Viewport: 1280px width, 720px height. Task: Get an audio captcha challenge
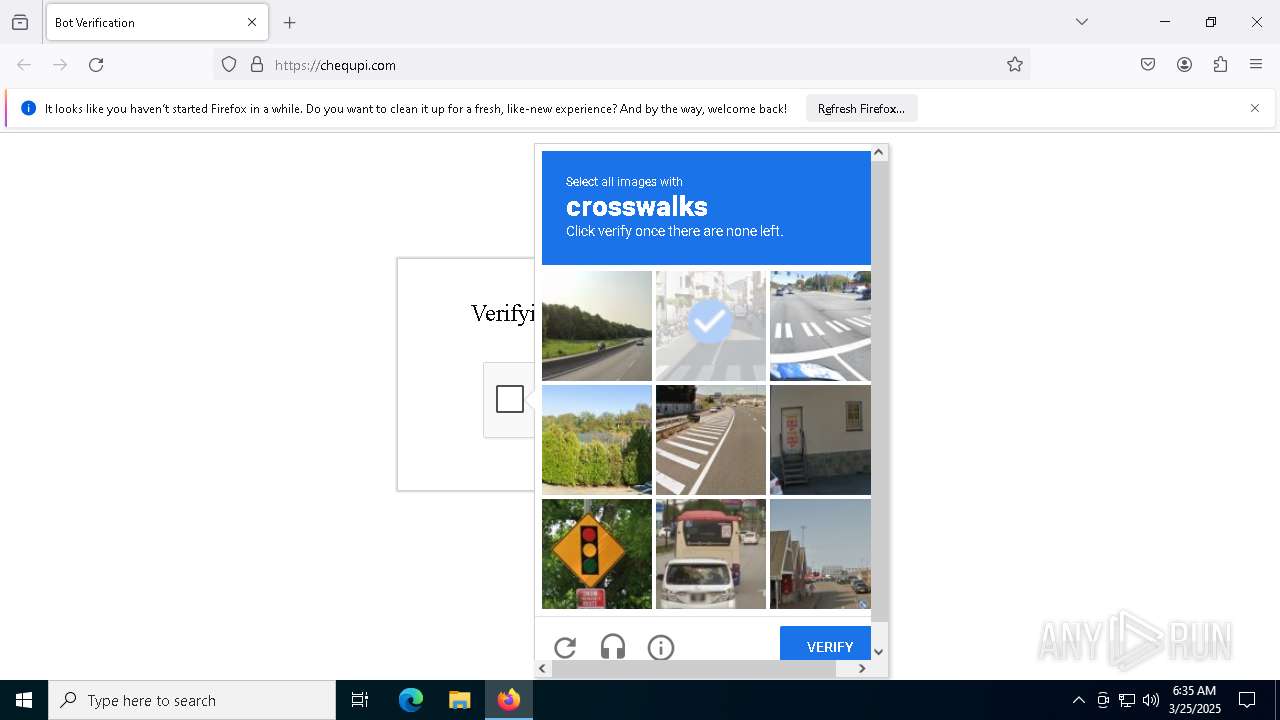pos(613,647)
